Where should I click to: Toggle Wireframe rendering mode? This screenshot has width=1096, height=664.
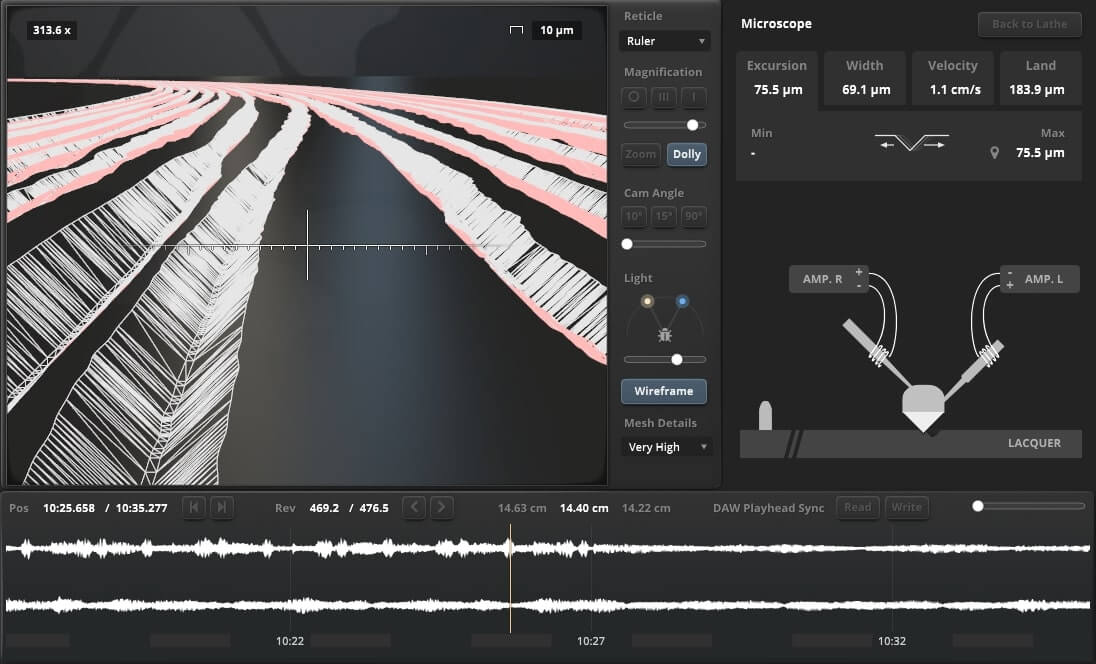coord(664,391)
